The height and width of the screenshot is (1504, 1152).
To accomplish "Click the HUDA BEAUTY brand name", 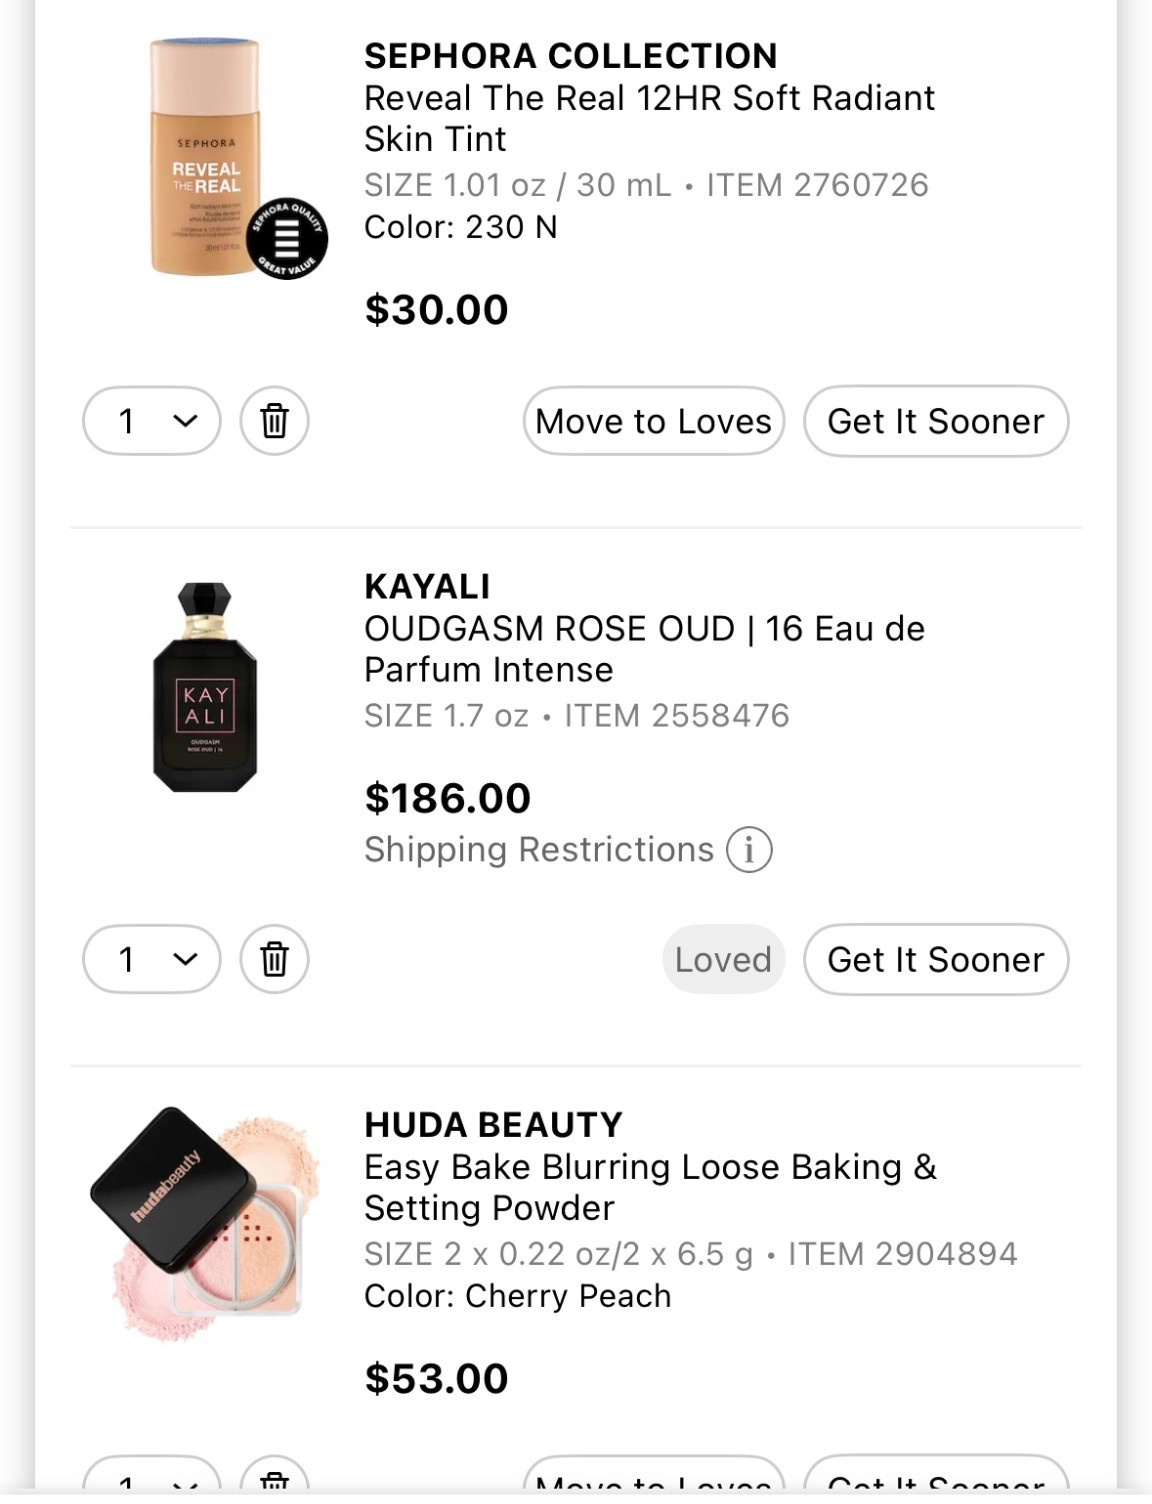I will point(493,1125).
